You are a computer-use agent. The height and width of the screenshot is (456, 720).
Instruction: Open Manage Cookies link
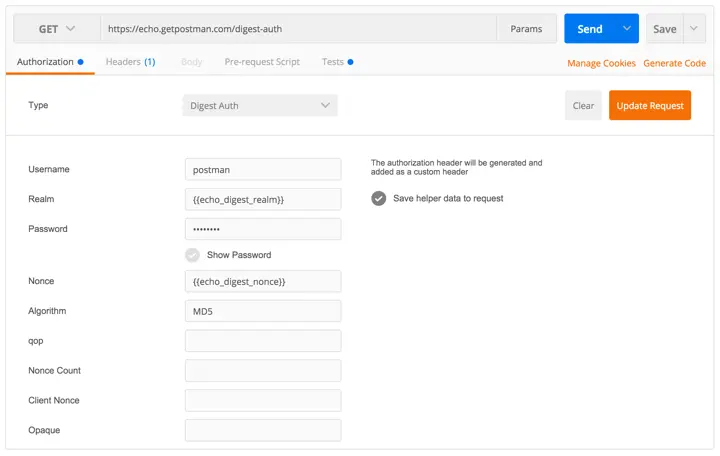point(601,63)
